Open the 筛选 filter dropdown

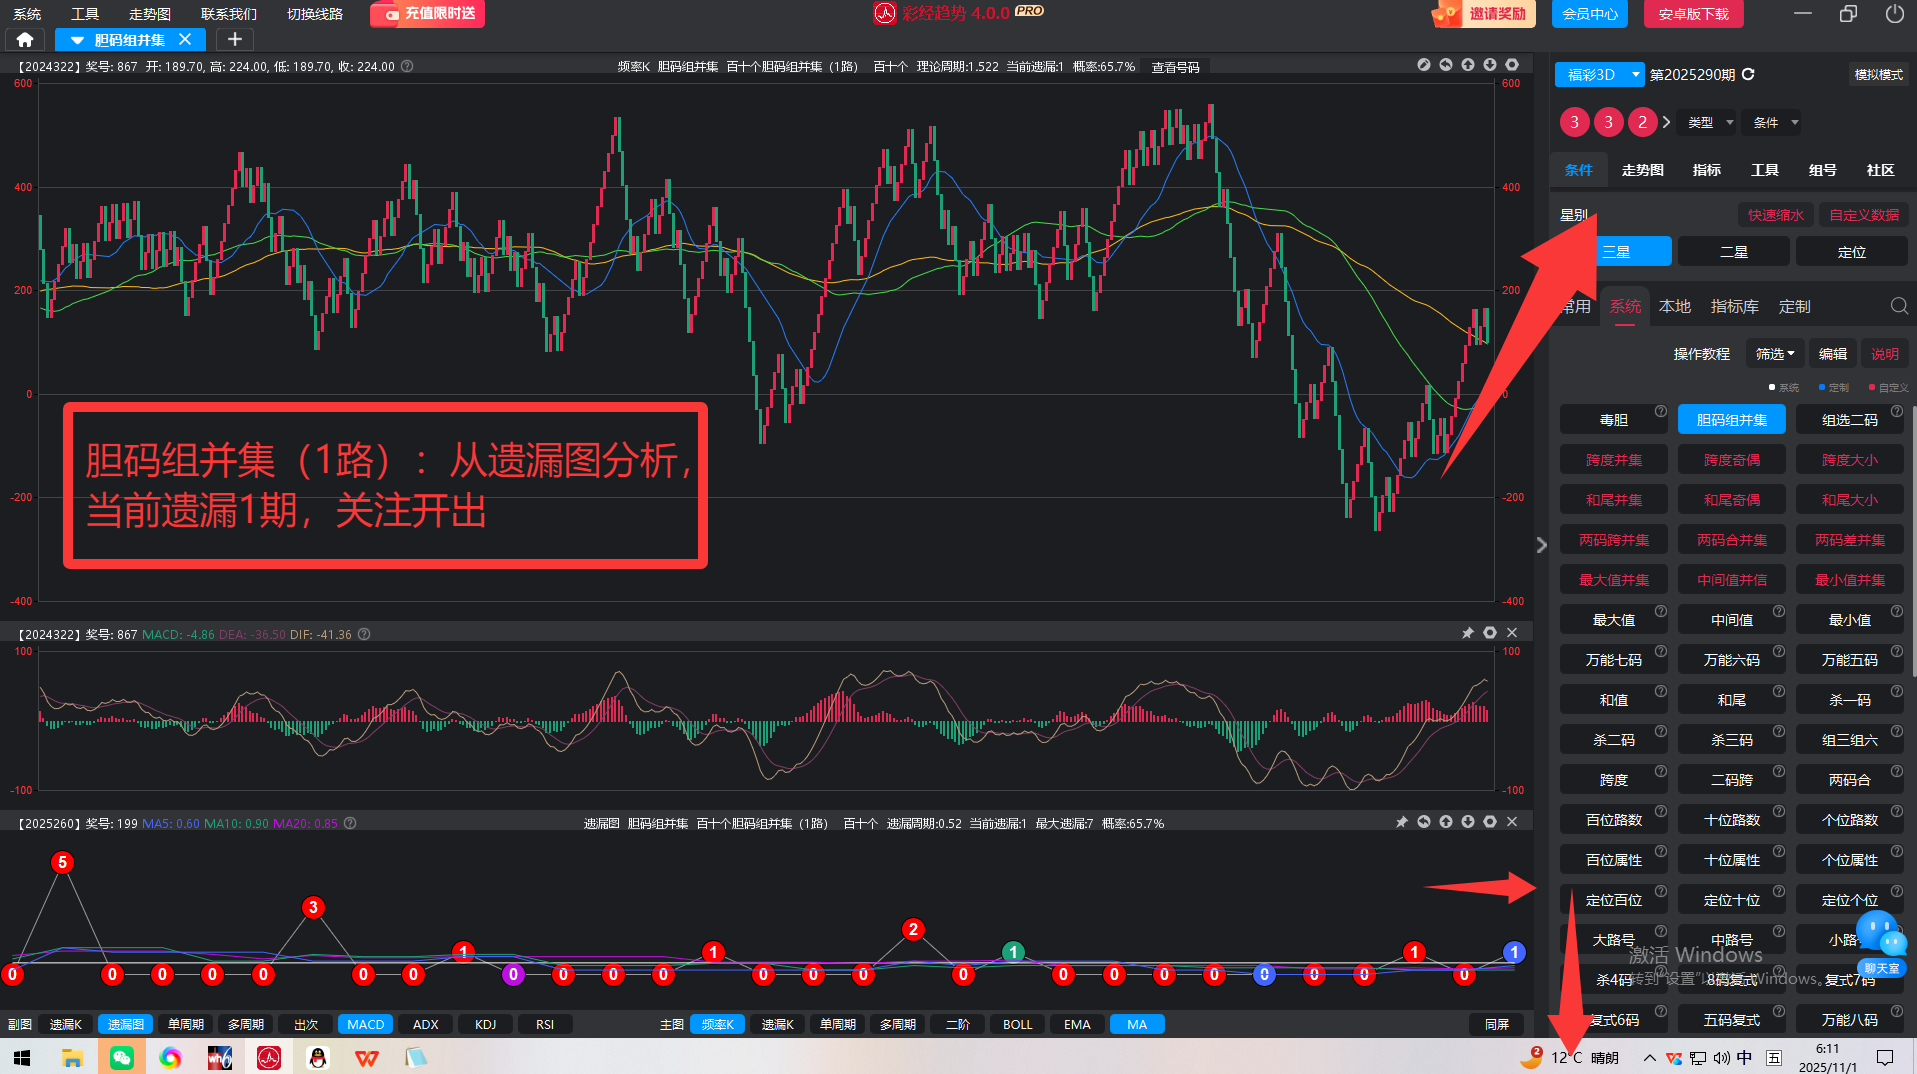click(x=1775, y=354)
